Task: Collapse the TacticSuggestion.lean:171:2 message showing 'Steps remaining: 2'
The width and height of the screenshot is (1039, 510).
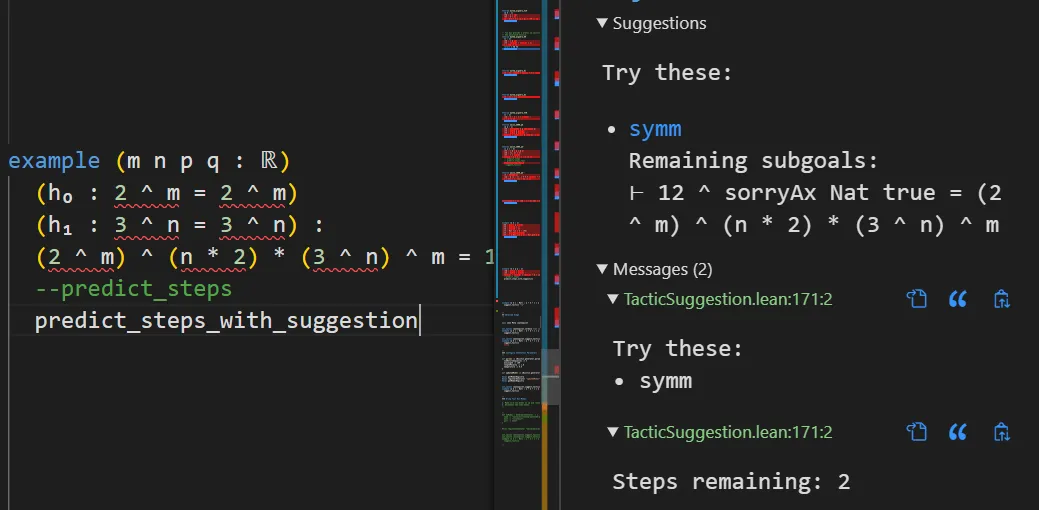Action: coord(614,433)
